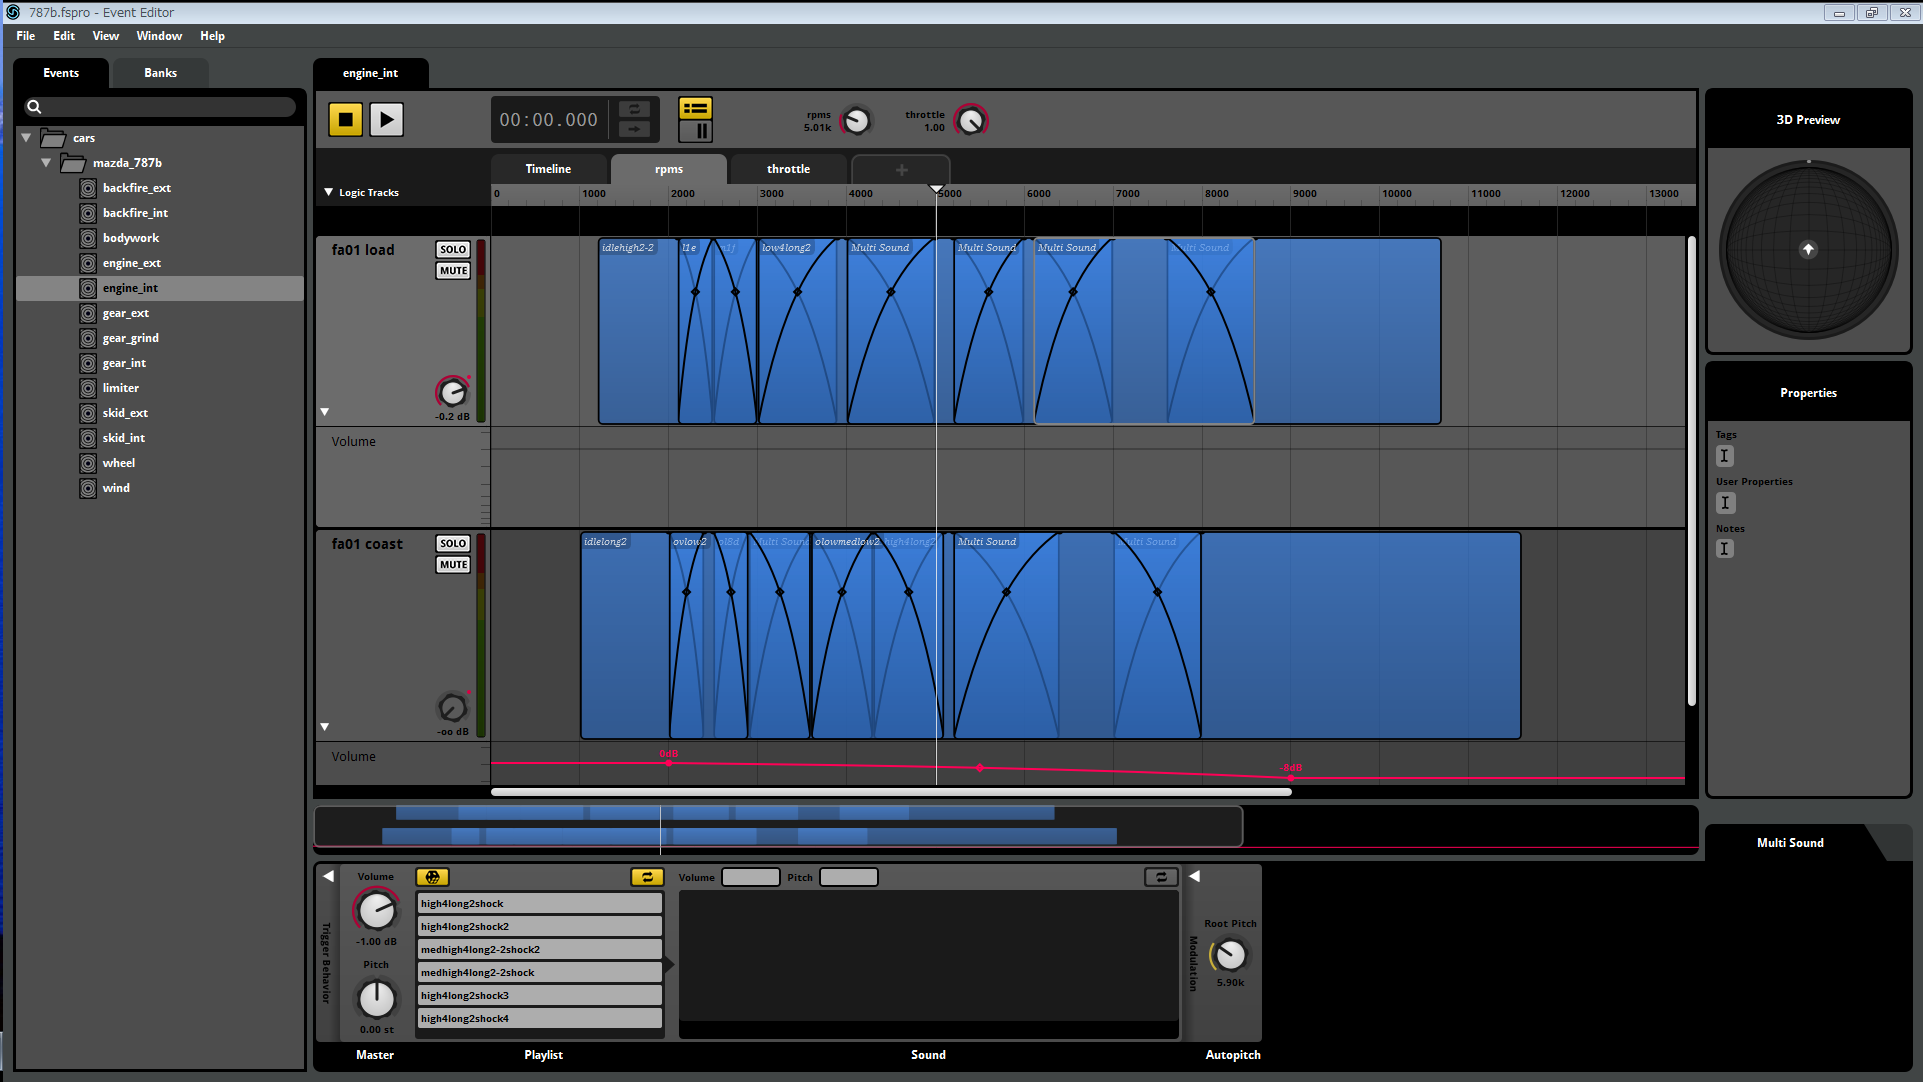Viewport: 1923px width, 1082px height.
Task: Click the playlist randomize dice icon
Action: tap(432, 877)
